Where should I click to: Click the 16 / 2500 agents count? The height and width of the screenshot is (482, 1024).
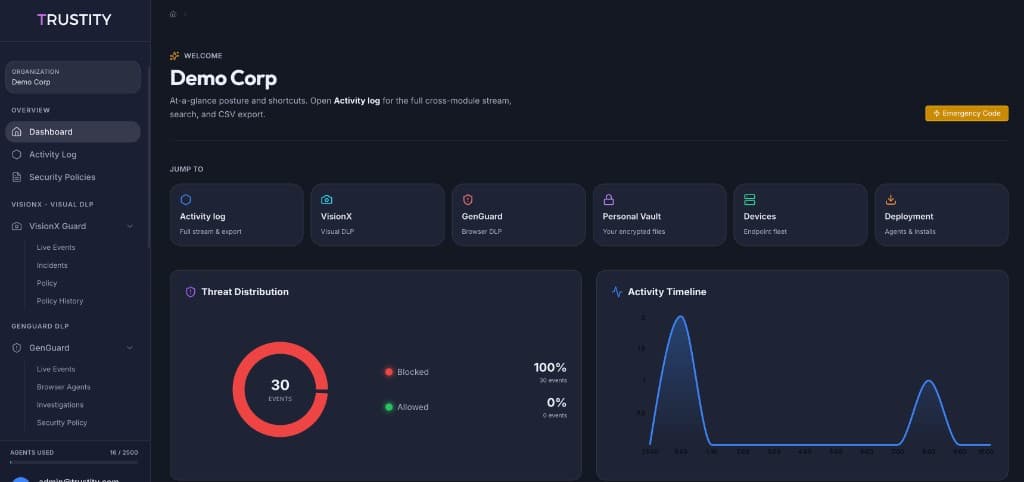[x=124, y=452]
